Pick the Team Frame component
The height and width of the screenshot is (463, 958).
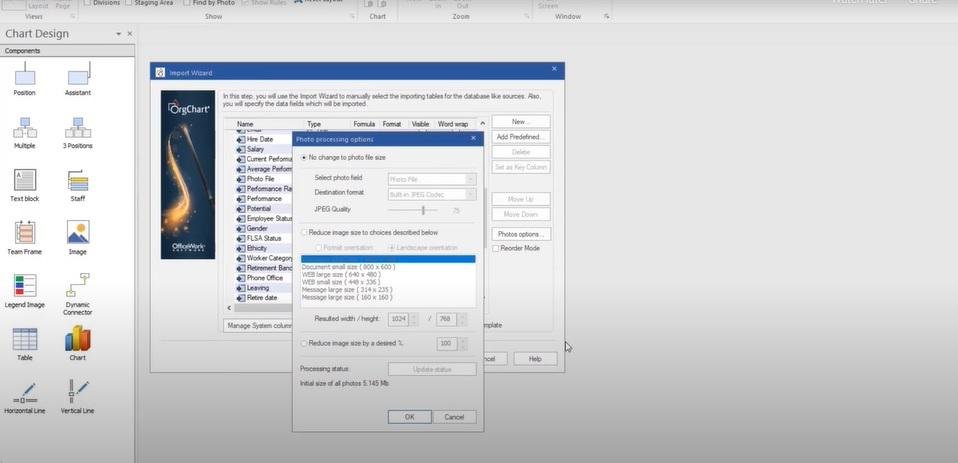(25, 232)
